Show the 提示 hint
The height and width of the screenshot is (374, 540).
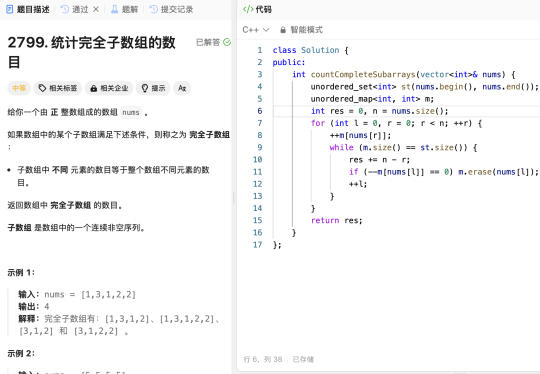[x=153, y=88]
